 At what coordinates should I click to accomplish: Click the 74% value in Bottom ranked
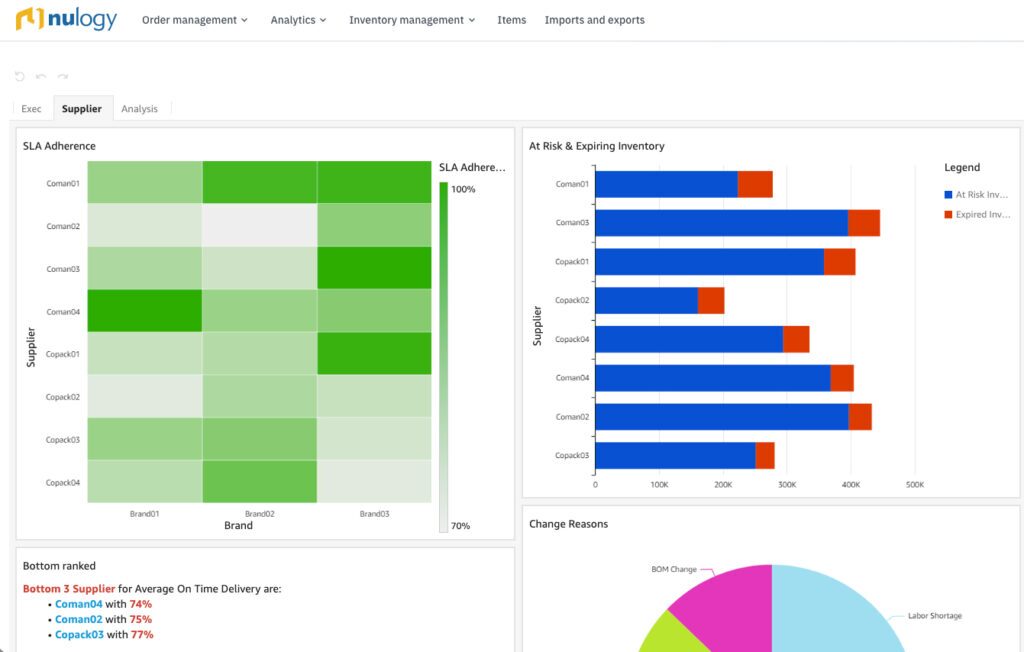140,604
